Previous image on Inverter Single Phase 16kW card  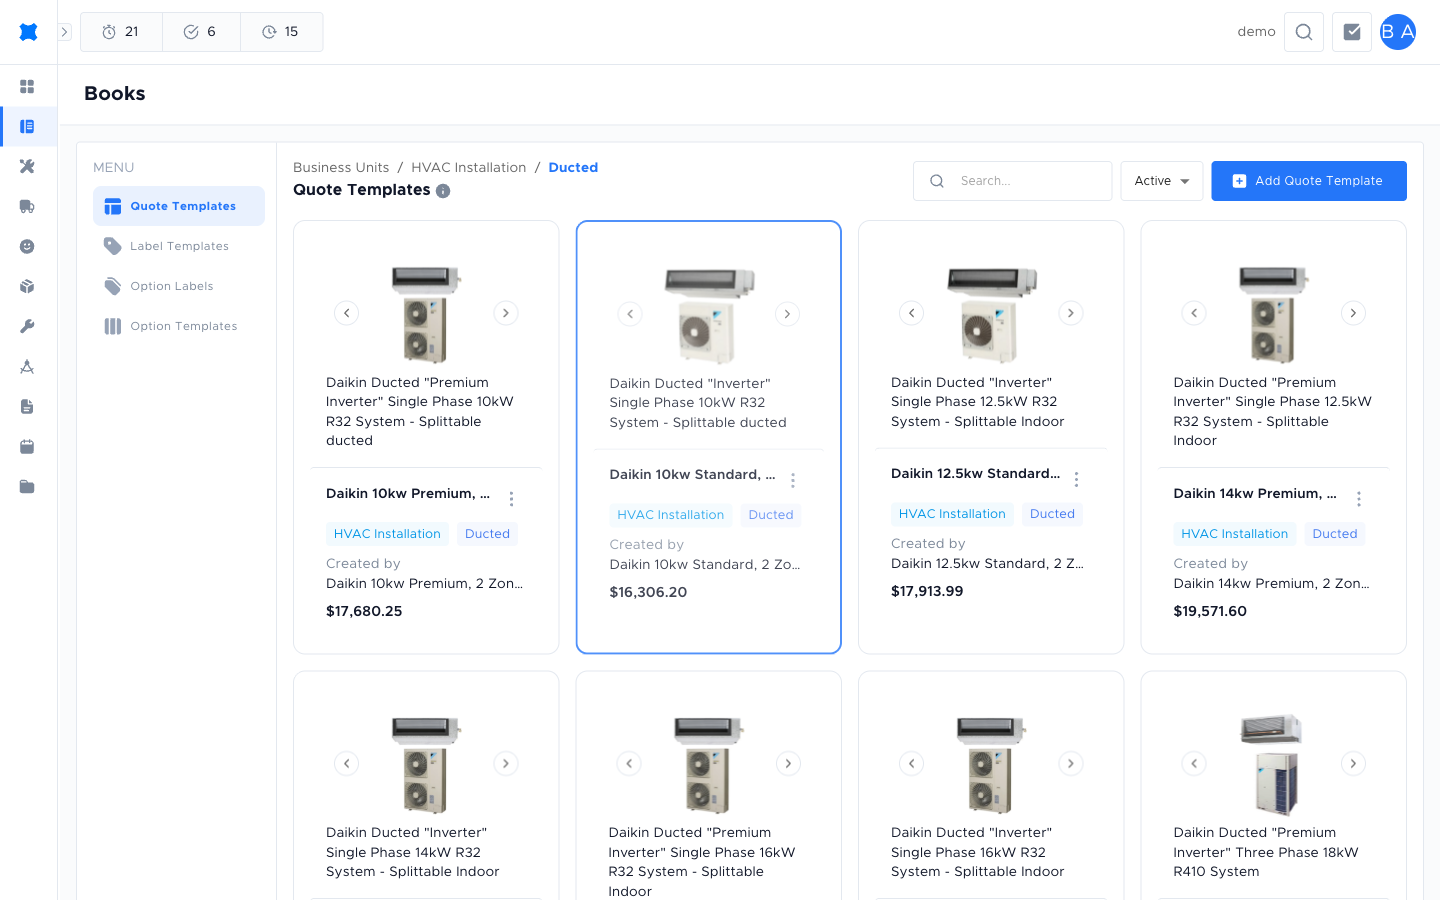(x=912, y=764)
